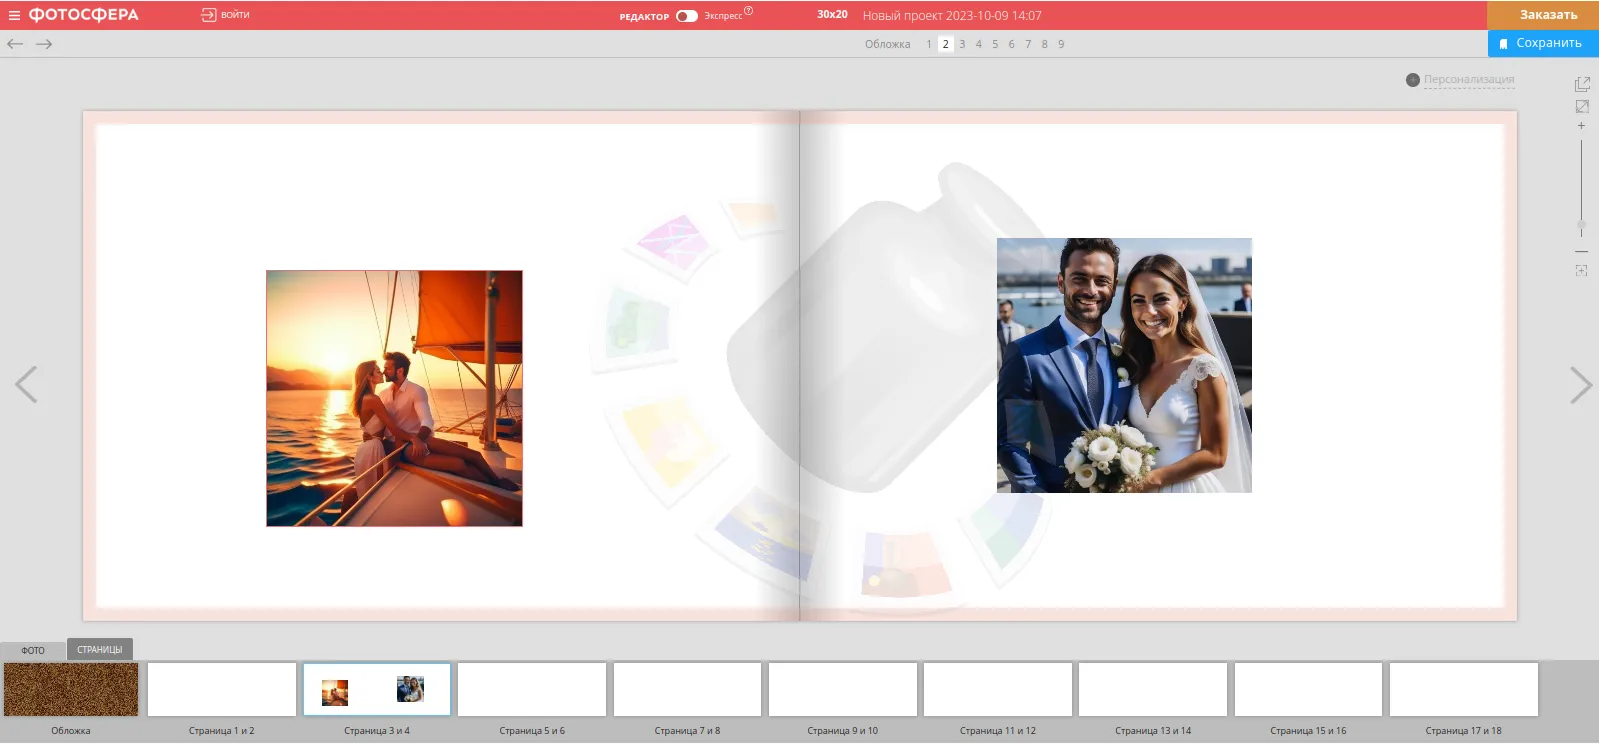Click the help question mark near Экспресс
Viewport: 1599px width, 744px height.
(x=748, y=11)
